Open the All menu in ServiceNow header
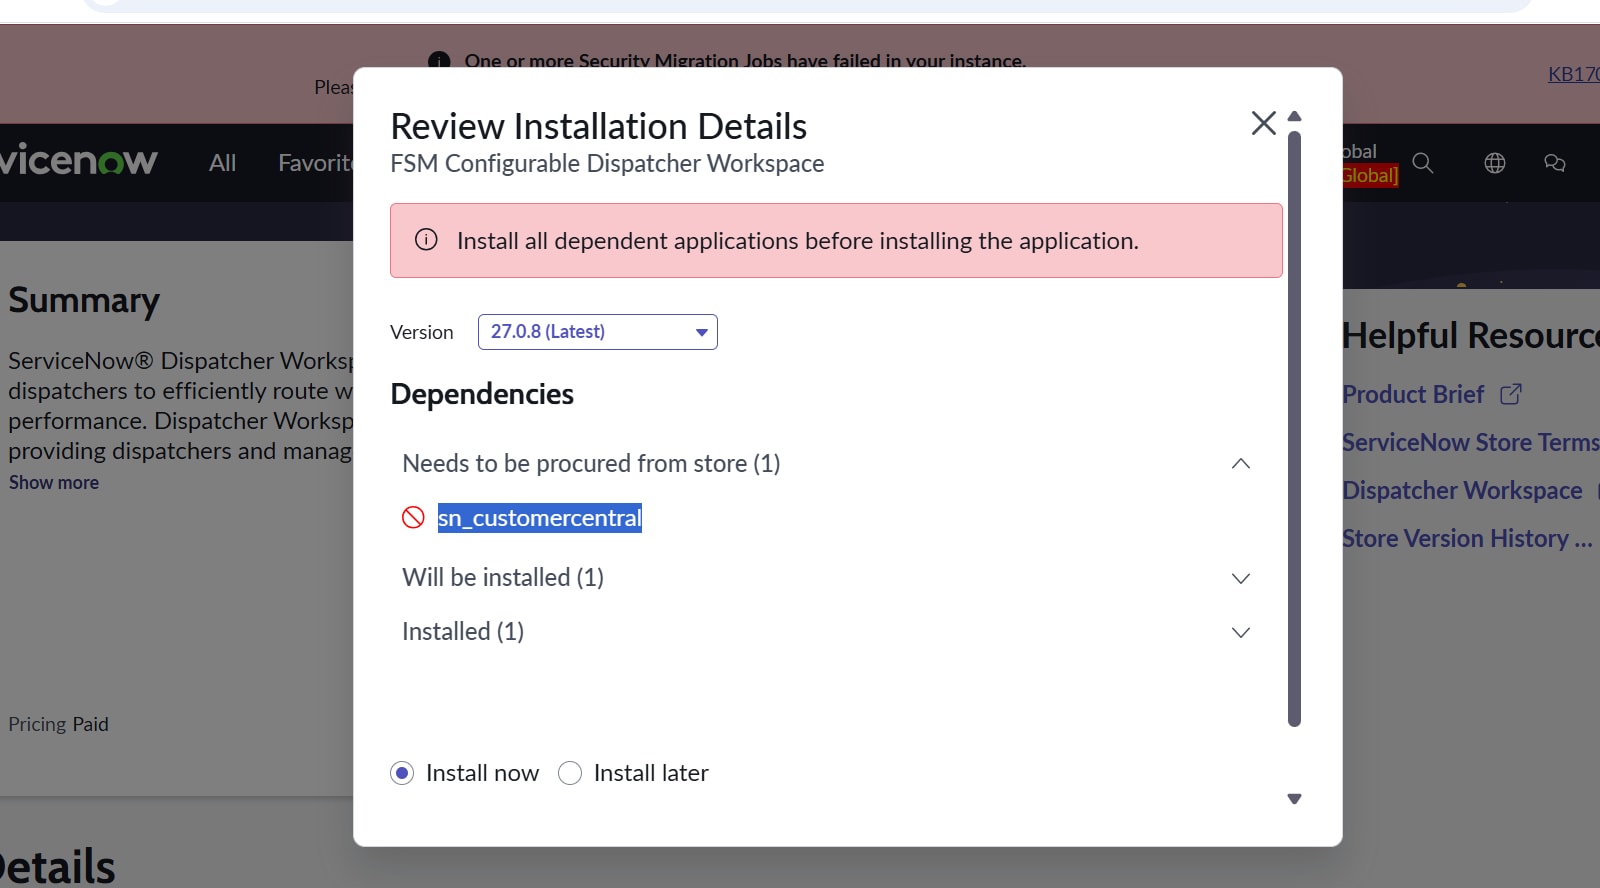The height and width of the screenshot is (888, 1600). click(x=222, y=163)
